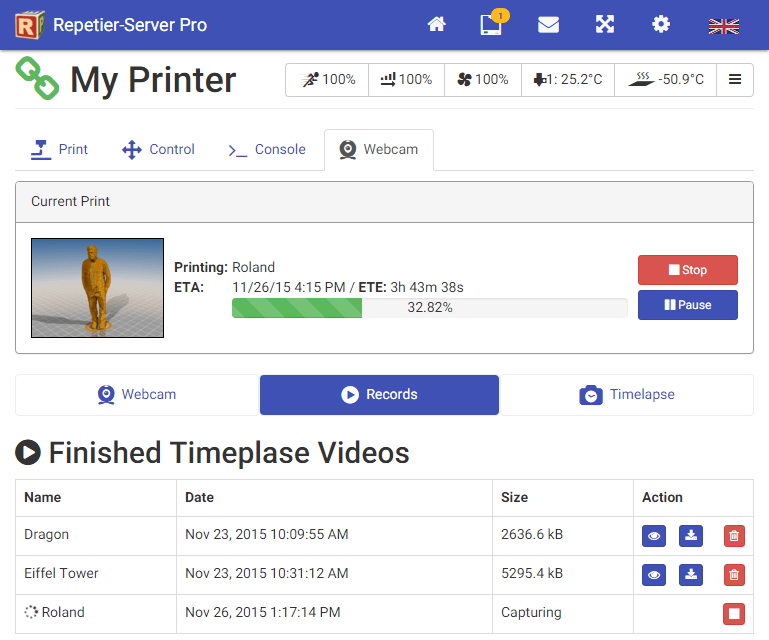
Task: Preview the Eiffel Tower video
Action: pyautogui.click(x=653, y=575)
